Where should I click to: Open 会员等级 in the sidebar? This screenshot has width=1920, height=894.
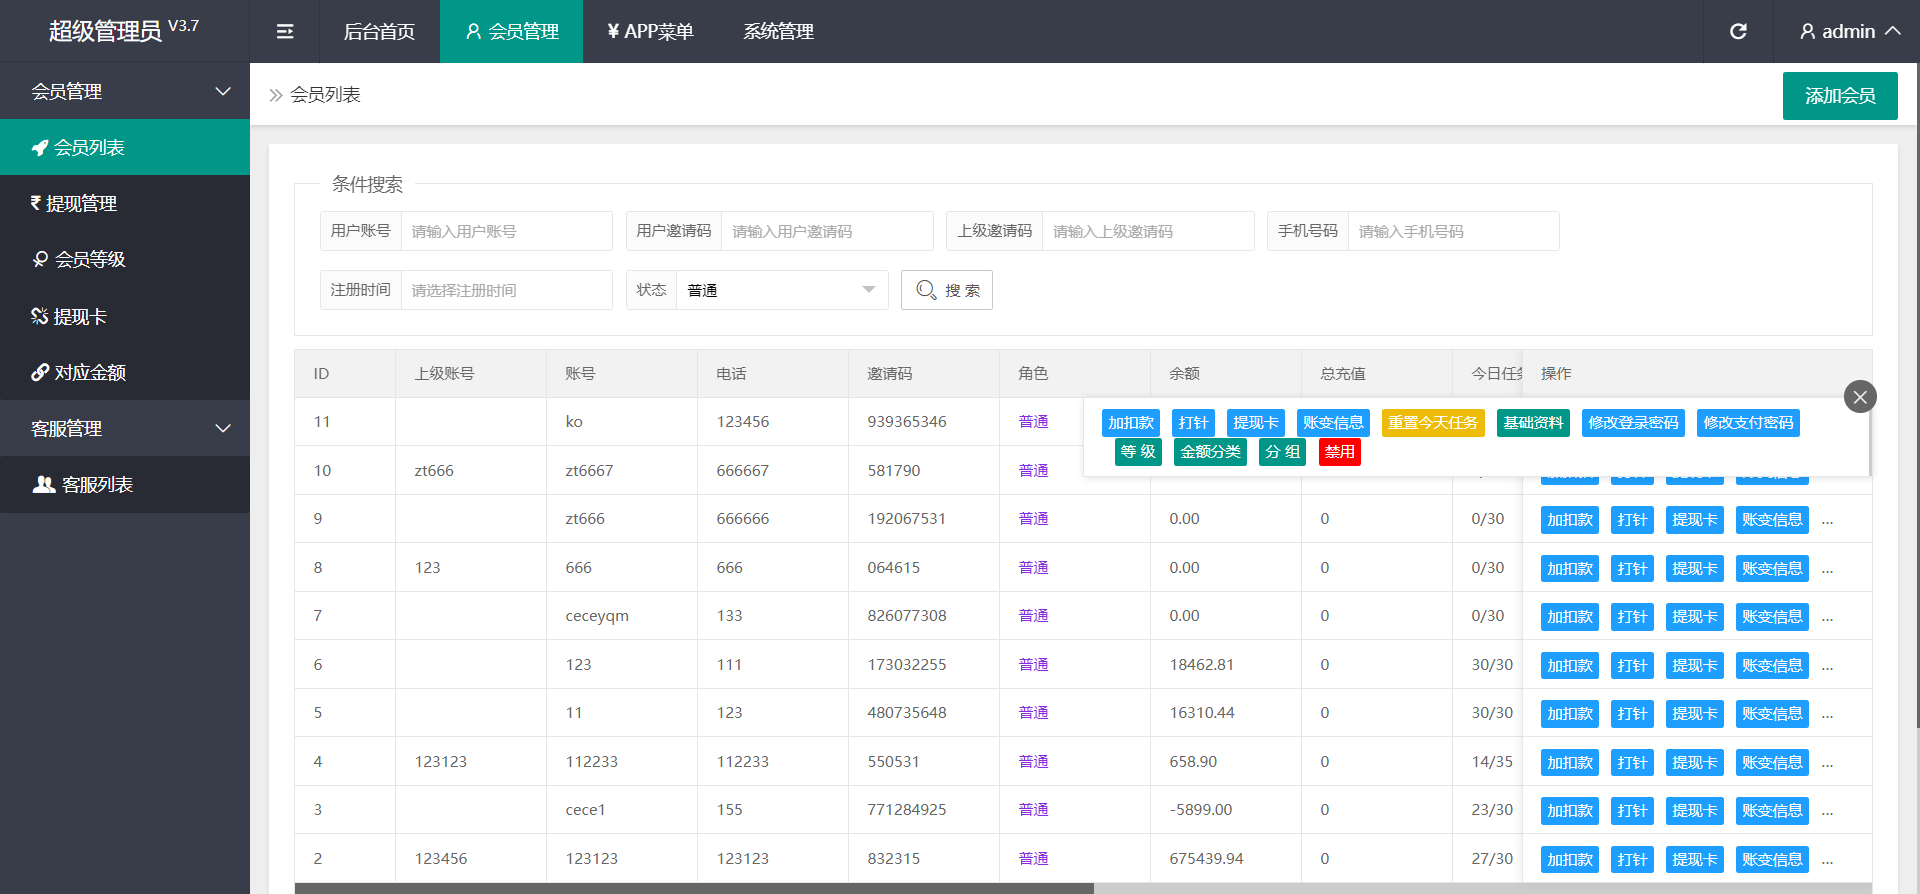125,260
